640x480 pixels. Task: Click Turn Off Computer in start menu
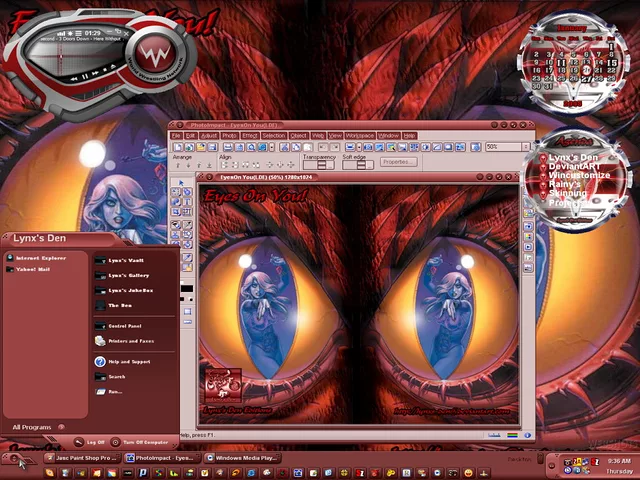pos(140,442)
